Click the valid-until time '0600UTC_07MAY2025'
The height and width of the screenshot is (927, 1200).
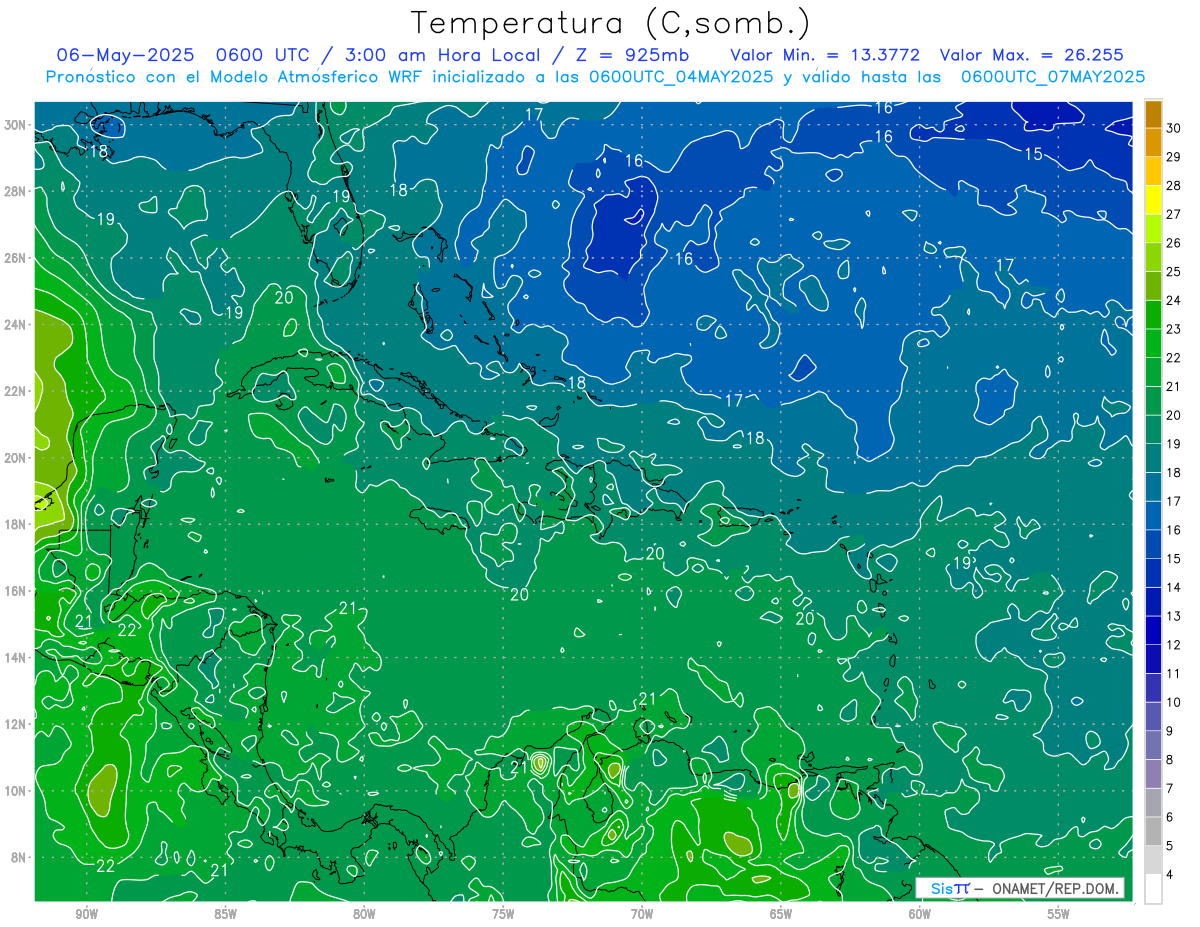point(1053,76)
